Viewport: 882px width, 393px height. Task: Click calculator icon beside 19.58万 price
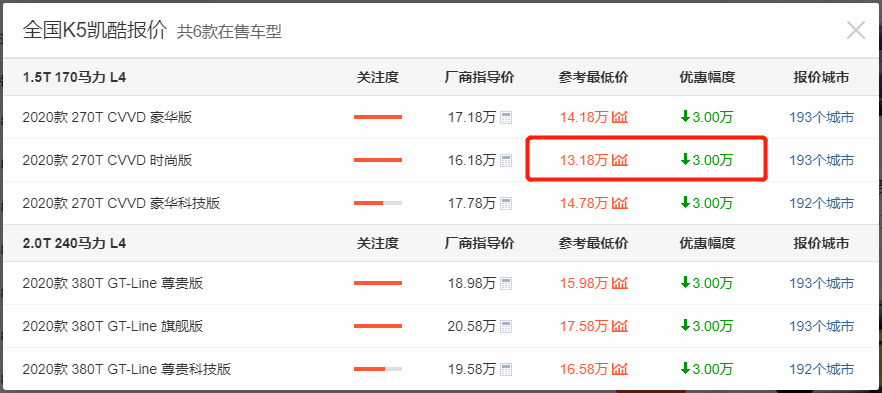coord(506,369)
